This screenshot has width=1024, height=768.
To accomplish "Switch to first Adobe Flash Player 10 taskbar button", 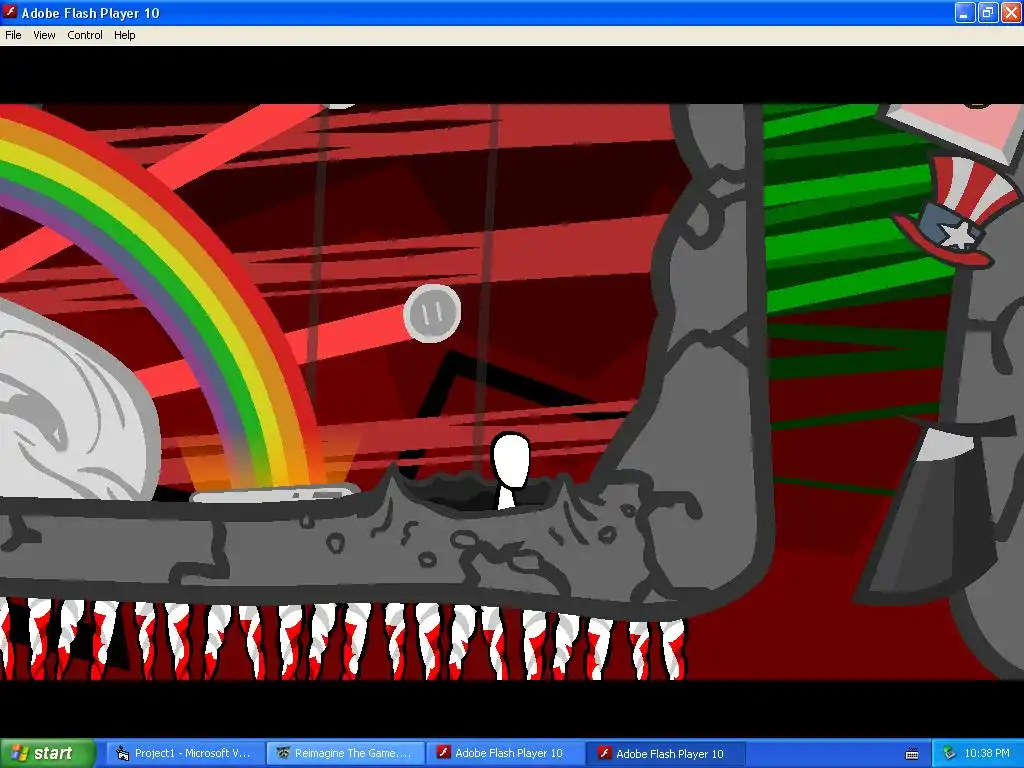I will (505, 753).
